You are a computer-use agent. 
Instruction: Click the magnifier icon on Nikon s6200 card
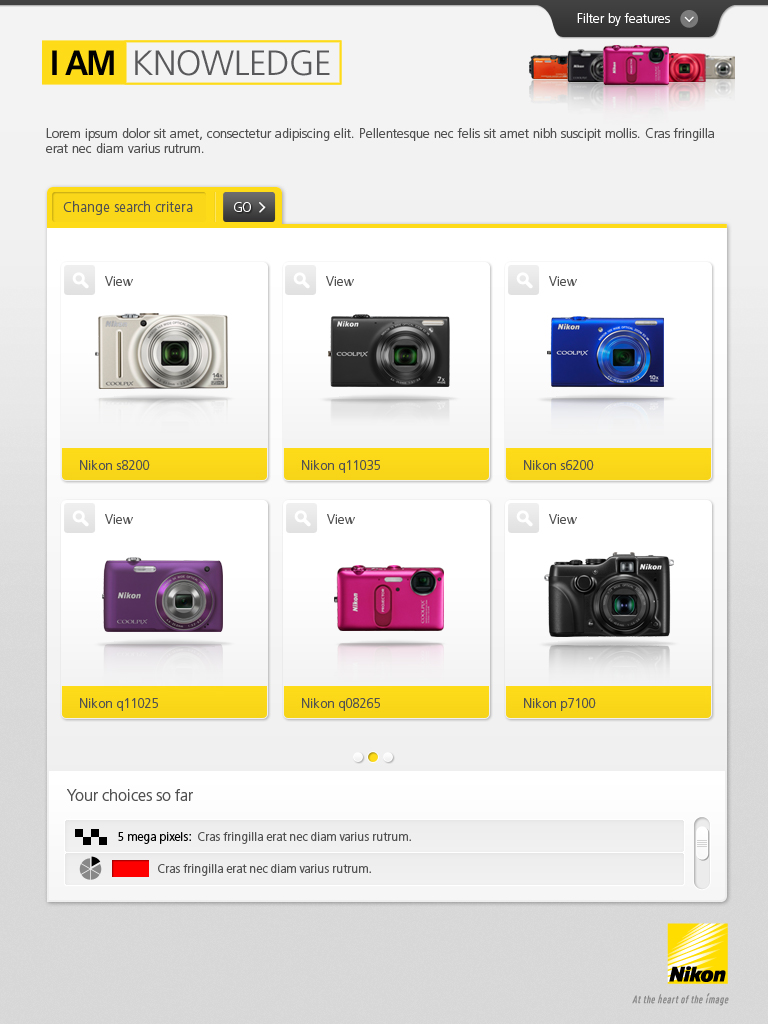point(524,280)
